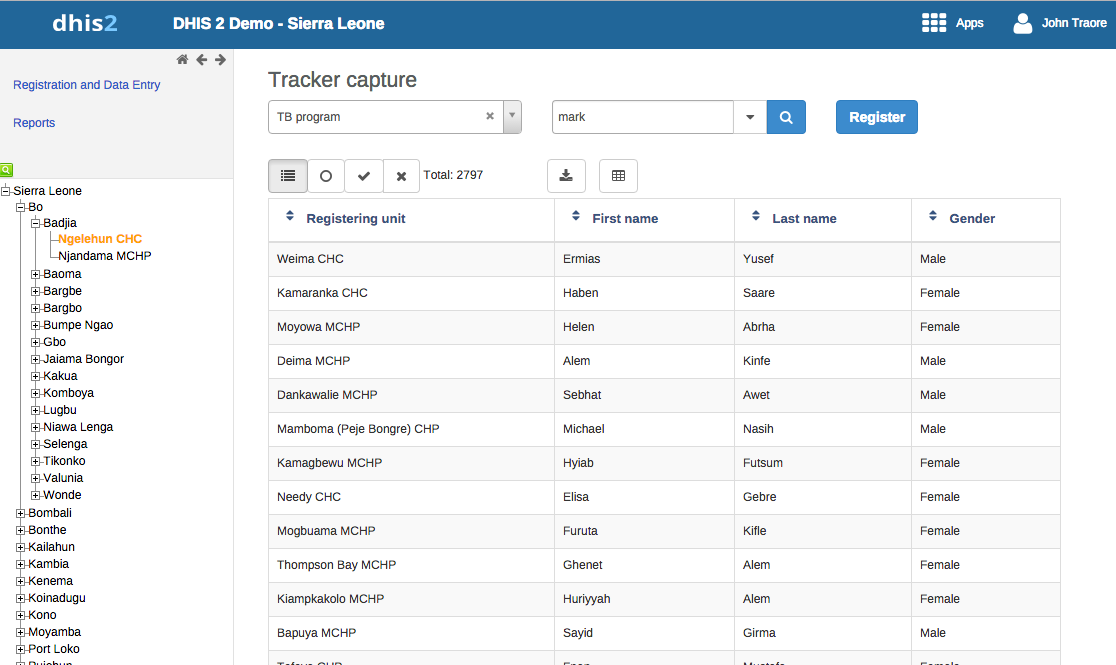This screenshot has width=1116, height=665.
Task: Click the blue magnifier search button
Action: (x=786, y=117)
